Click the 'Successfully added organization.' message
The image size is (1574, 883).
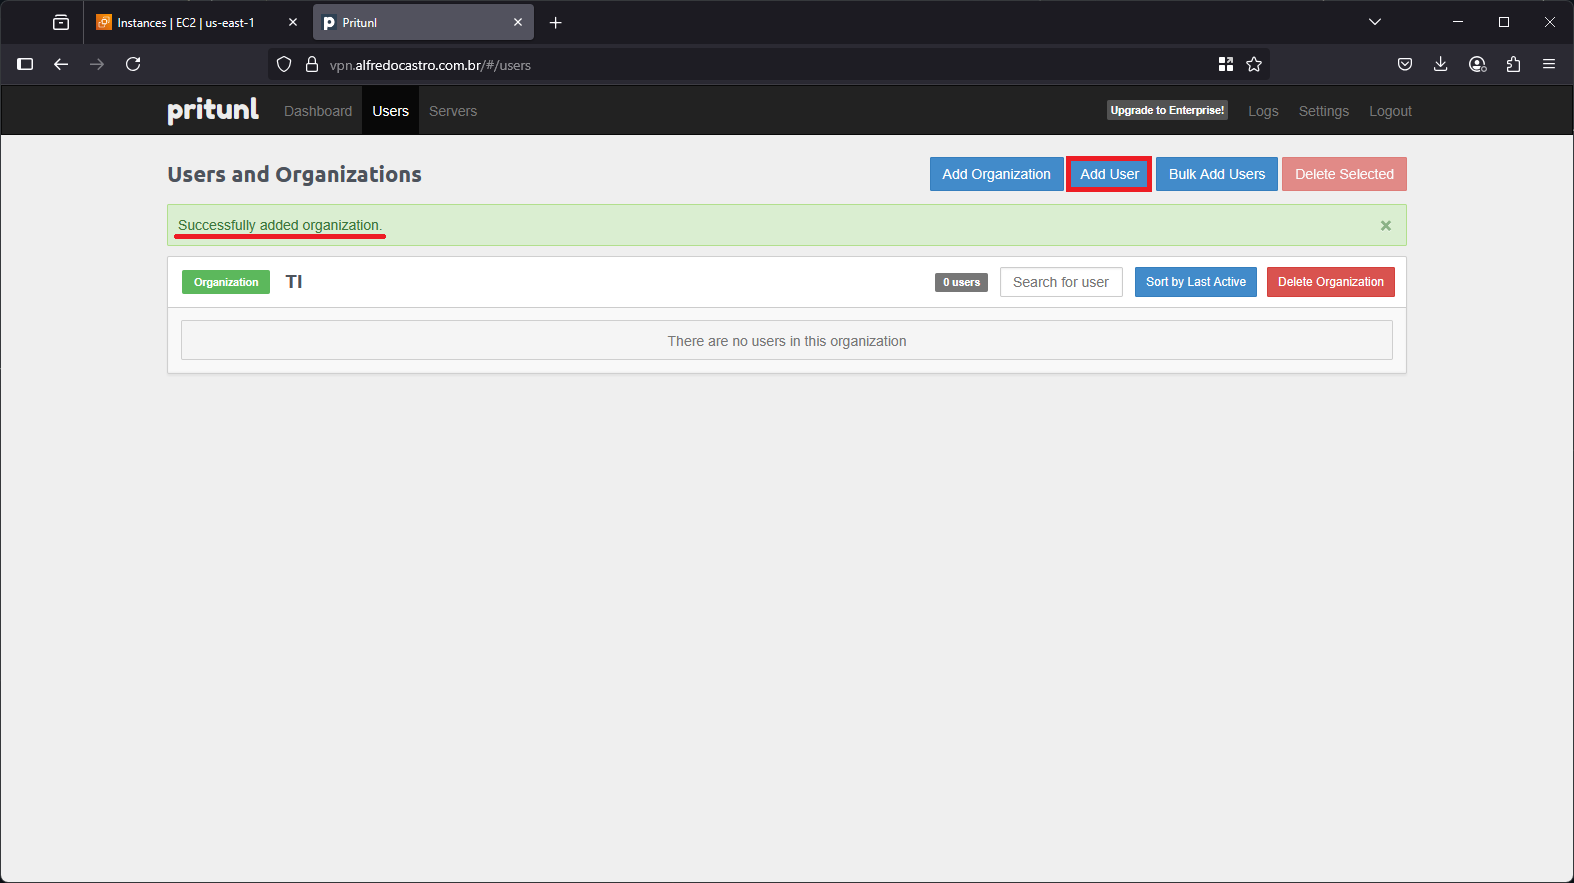280,225
